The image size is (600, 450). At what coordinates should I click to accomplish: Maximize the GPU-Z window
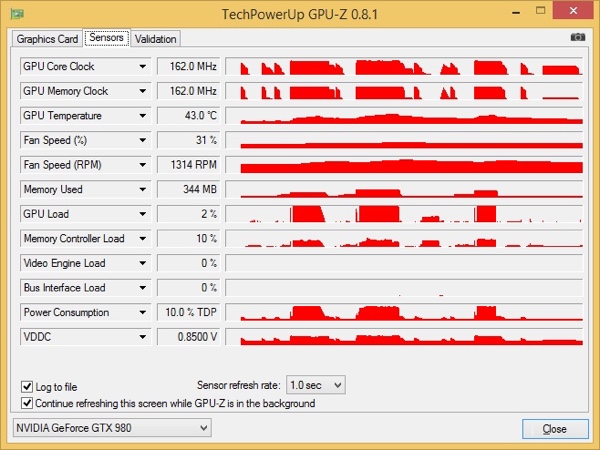[x=540, y=11]
